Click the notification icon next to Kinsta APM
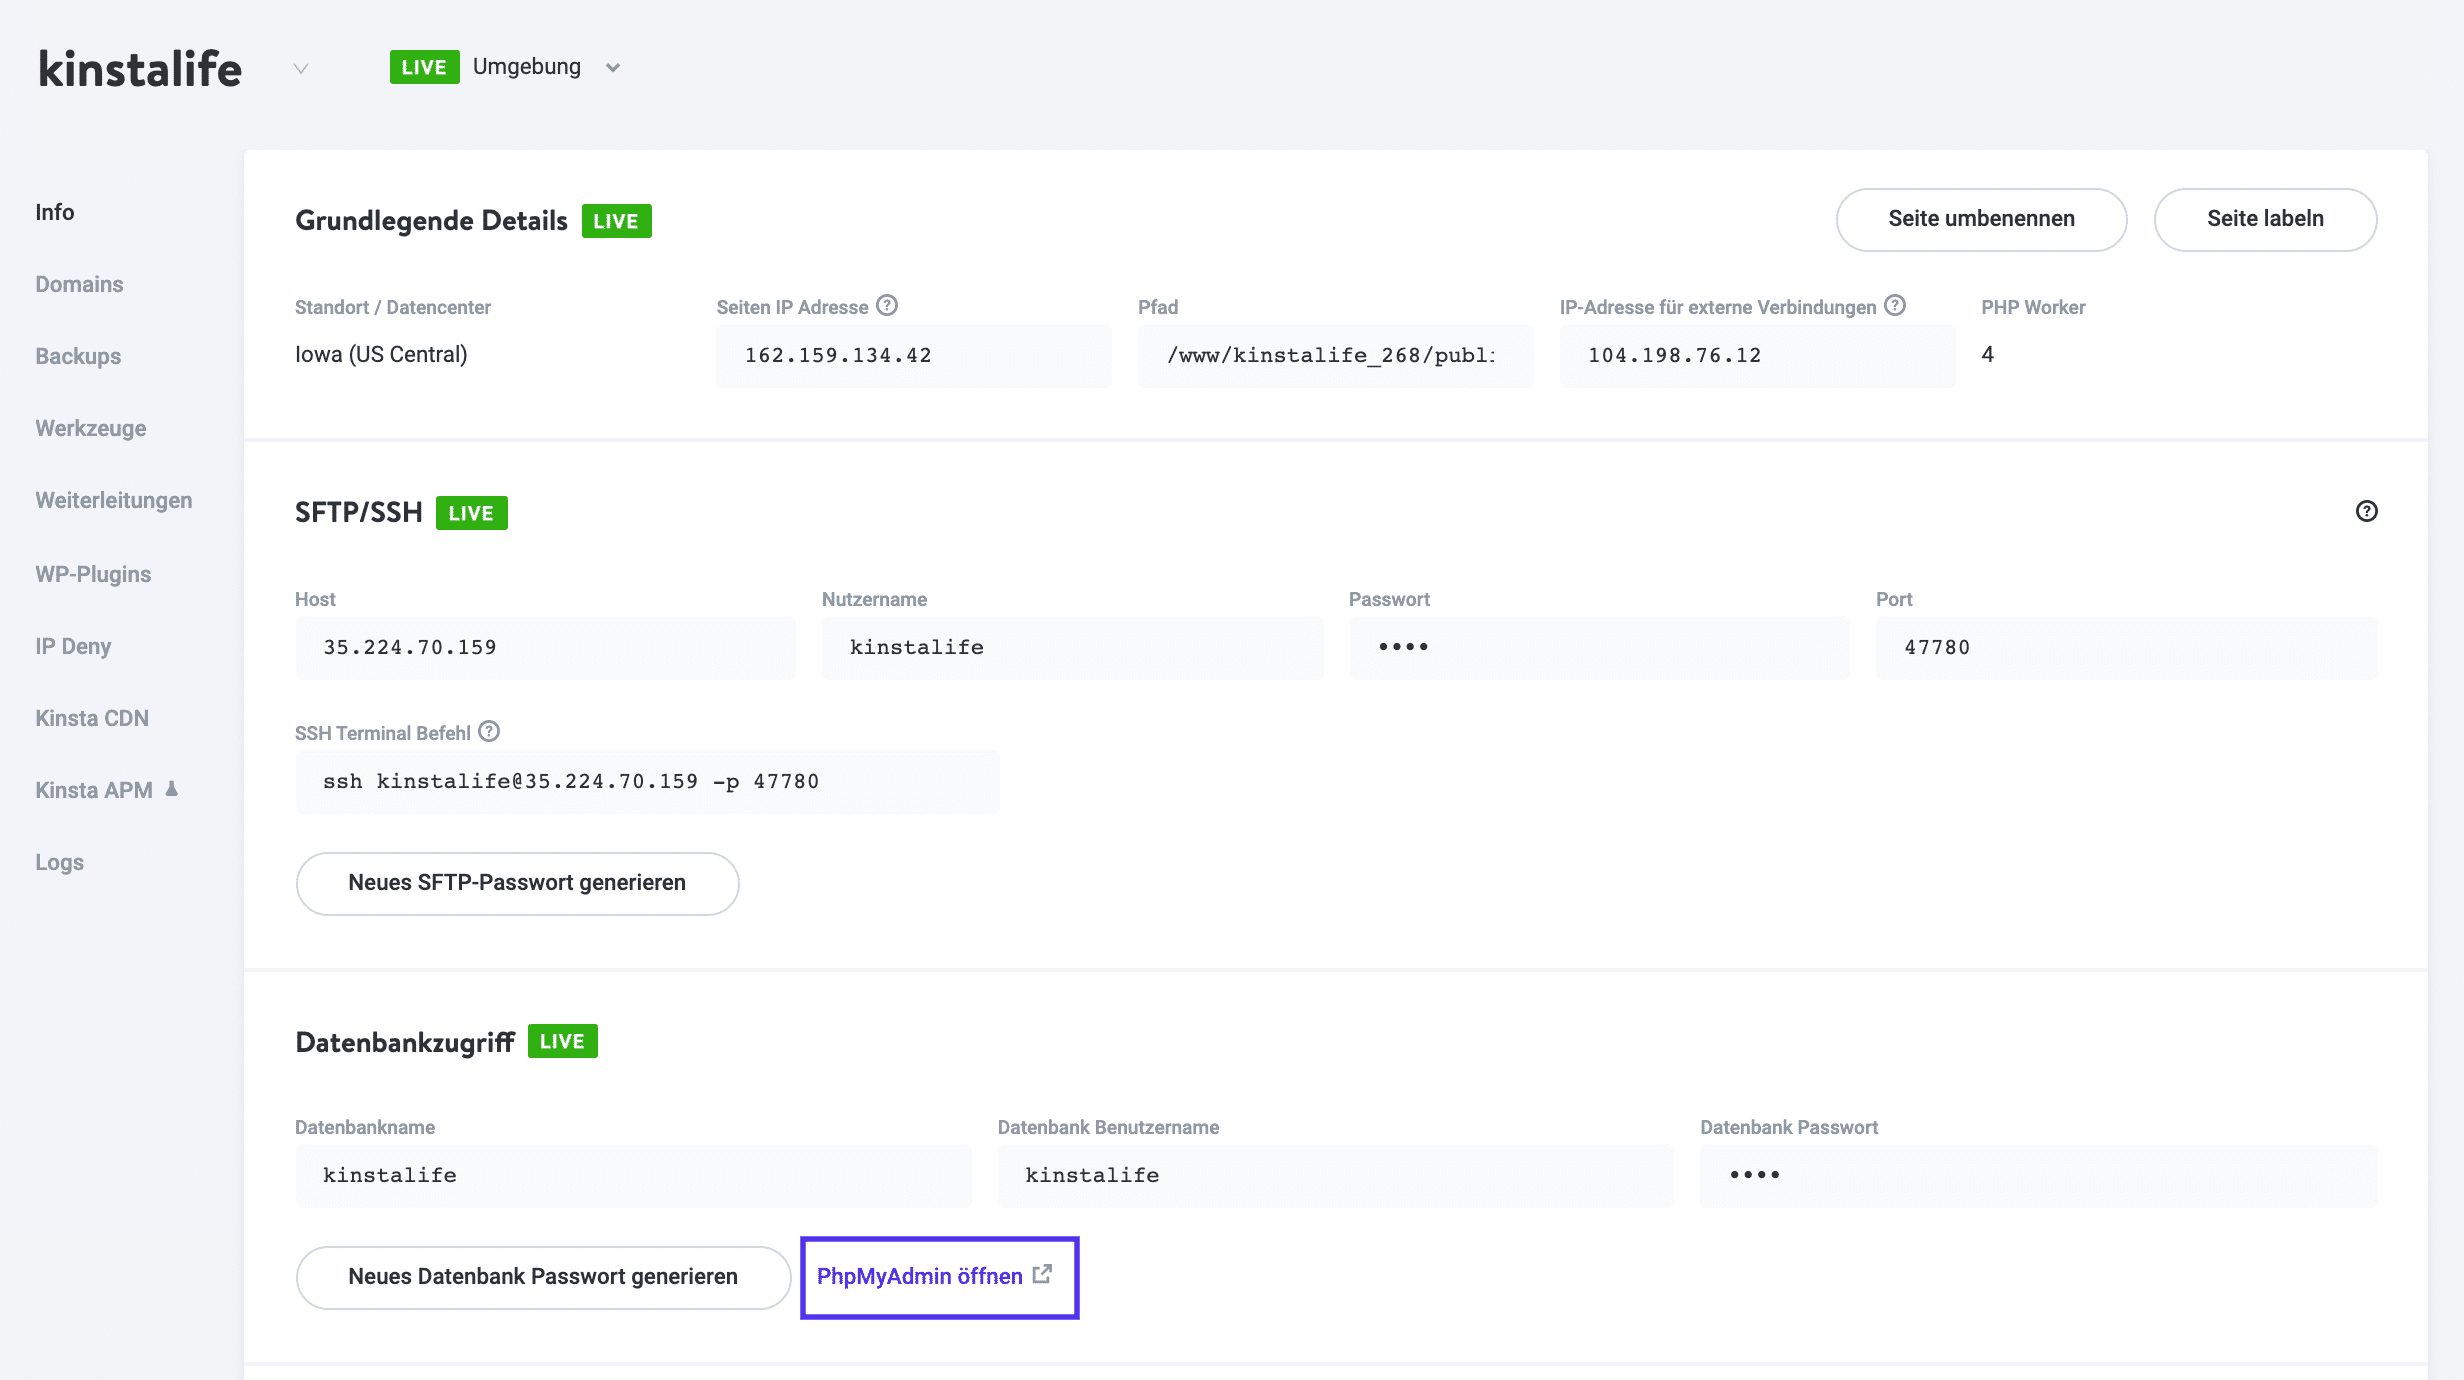2464x1380 pixels. tap(172, 789)
